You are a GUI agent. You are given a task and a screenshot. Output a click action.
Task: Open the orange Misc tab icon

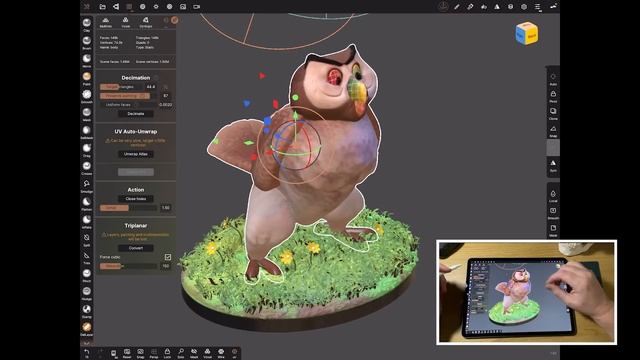tap(175, 20)
